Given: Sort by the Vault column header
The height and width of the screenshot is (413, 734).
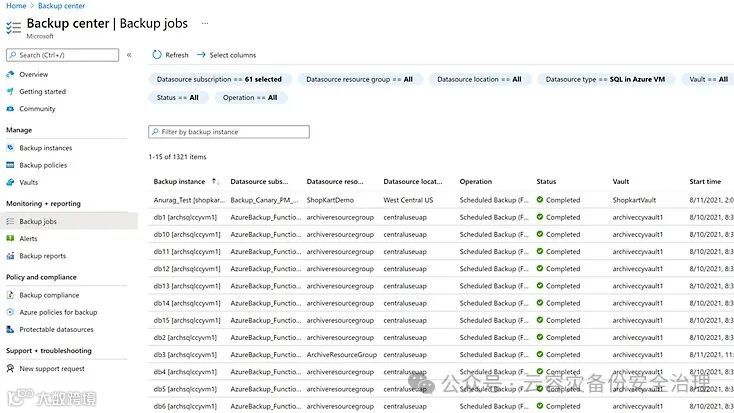Looking at the screenshot, I should (x=621, y=181).
